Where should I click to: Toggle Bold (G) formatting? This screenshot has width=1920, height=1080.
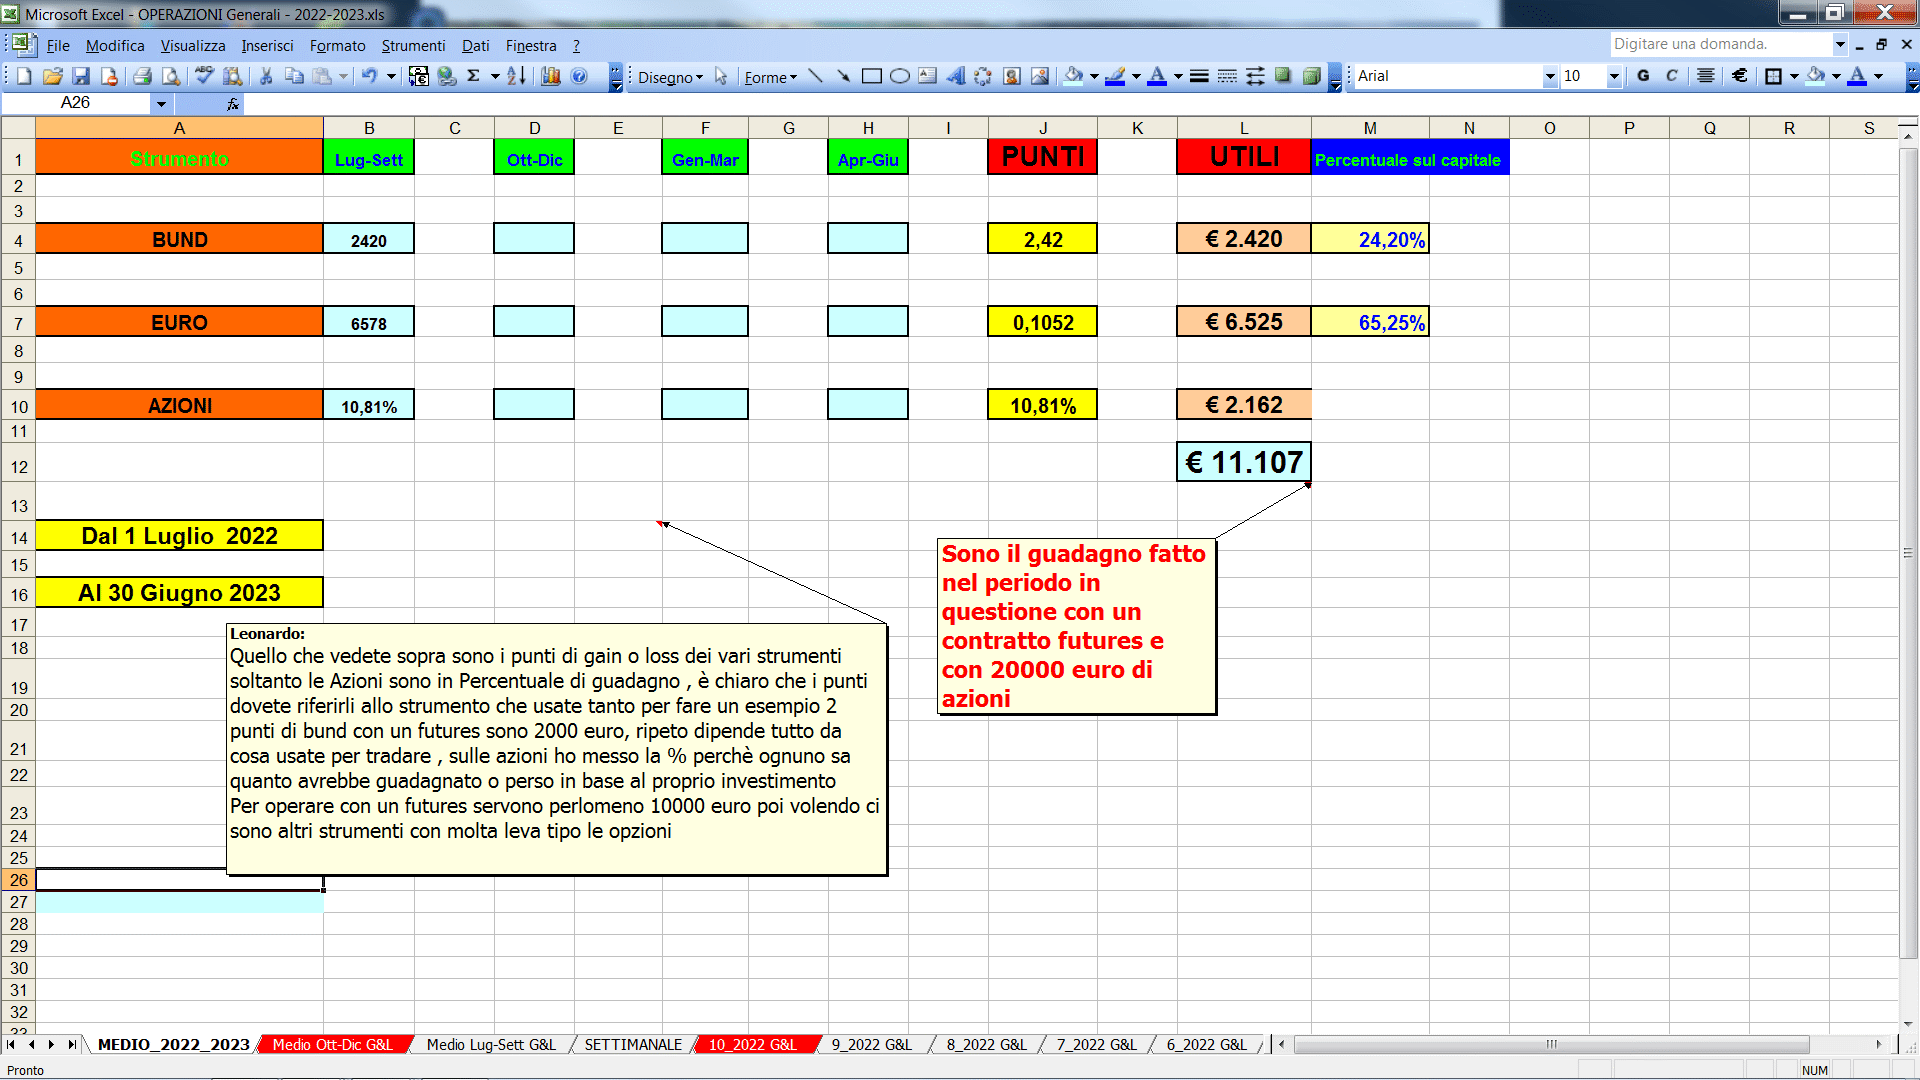[x=1643, y=76]
